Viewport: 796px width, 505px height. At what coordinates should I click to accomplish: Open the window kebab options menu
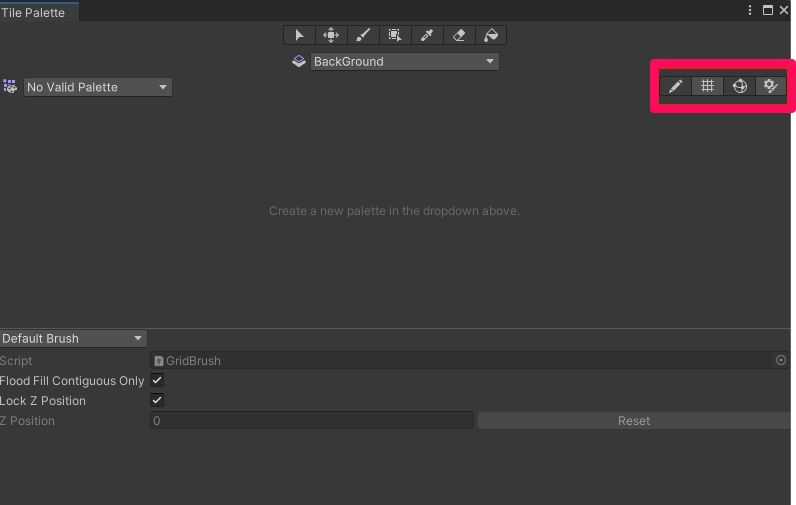click(750, 10)
